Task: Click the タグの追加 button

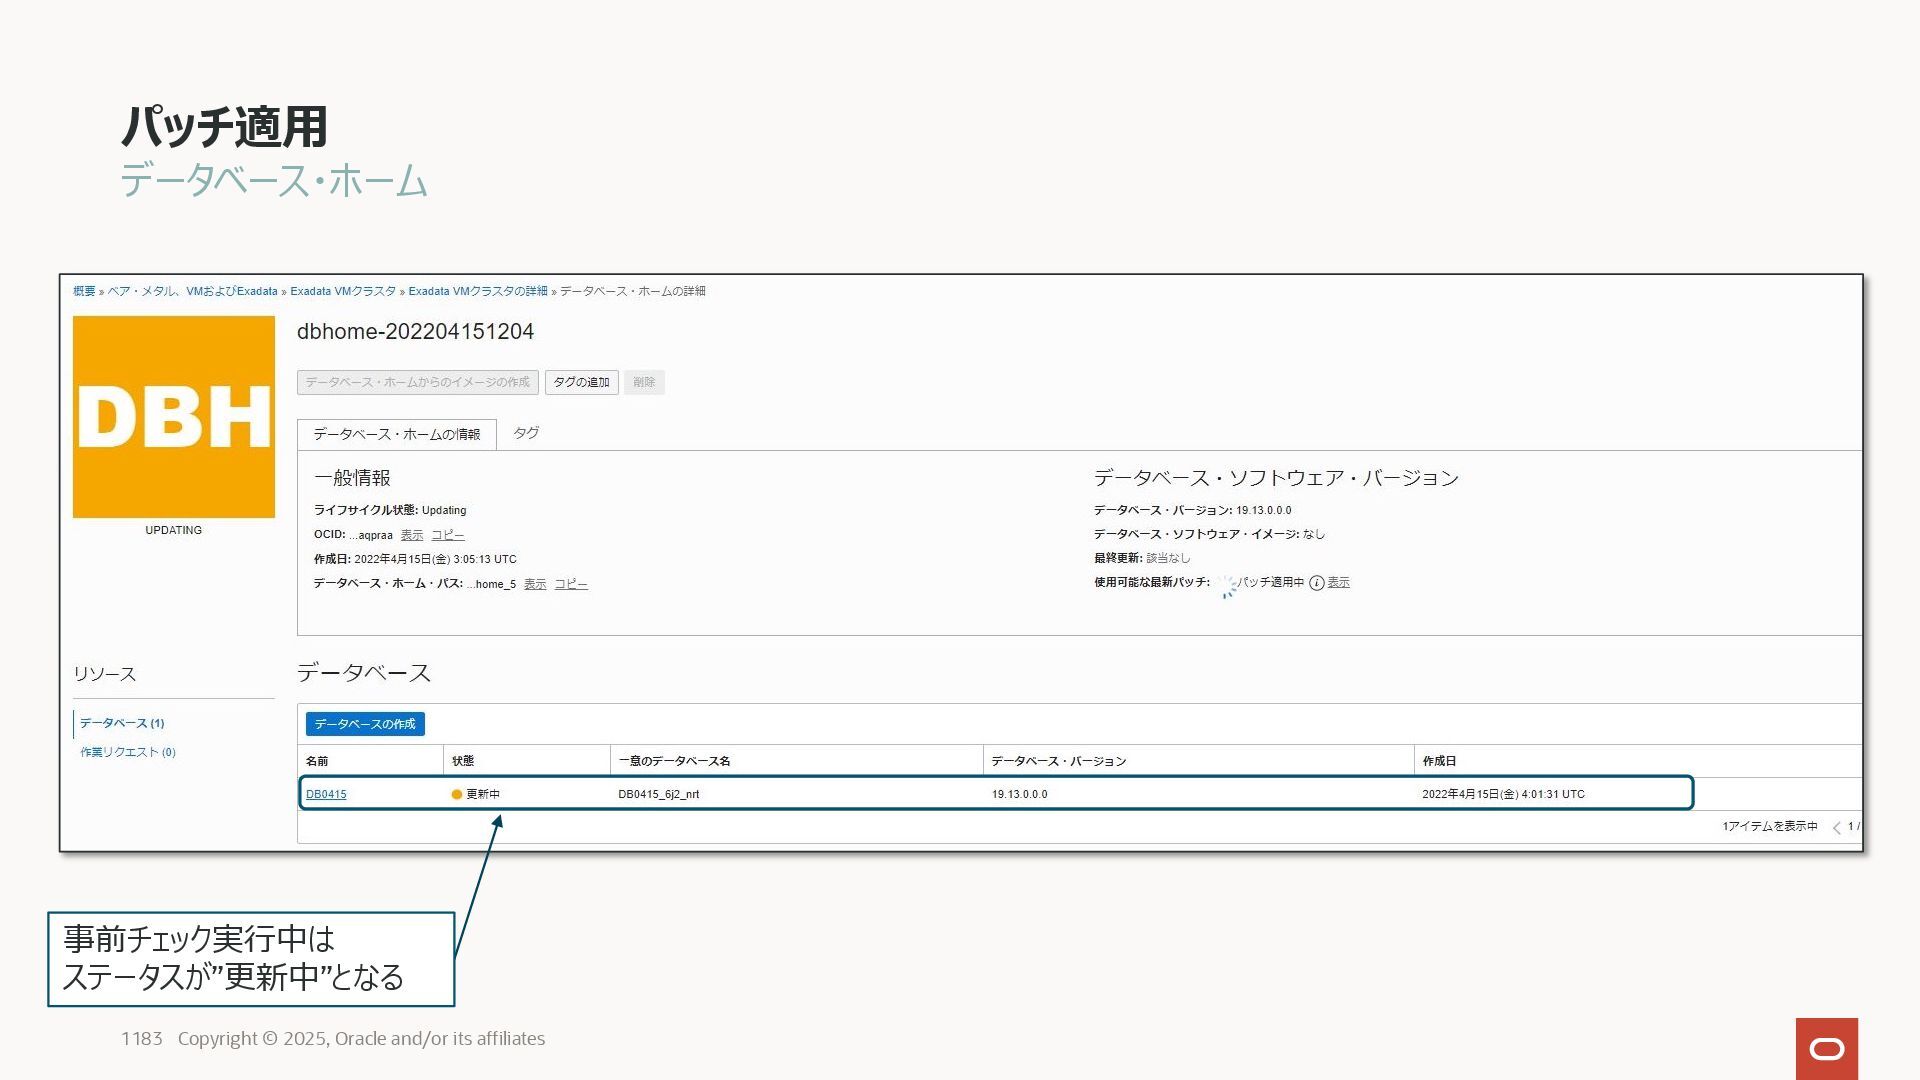Action: tap(581, 382)
